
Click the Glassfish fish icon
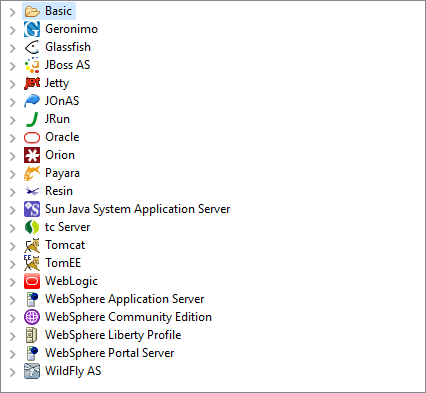click(32, 47)
